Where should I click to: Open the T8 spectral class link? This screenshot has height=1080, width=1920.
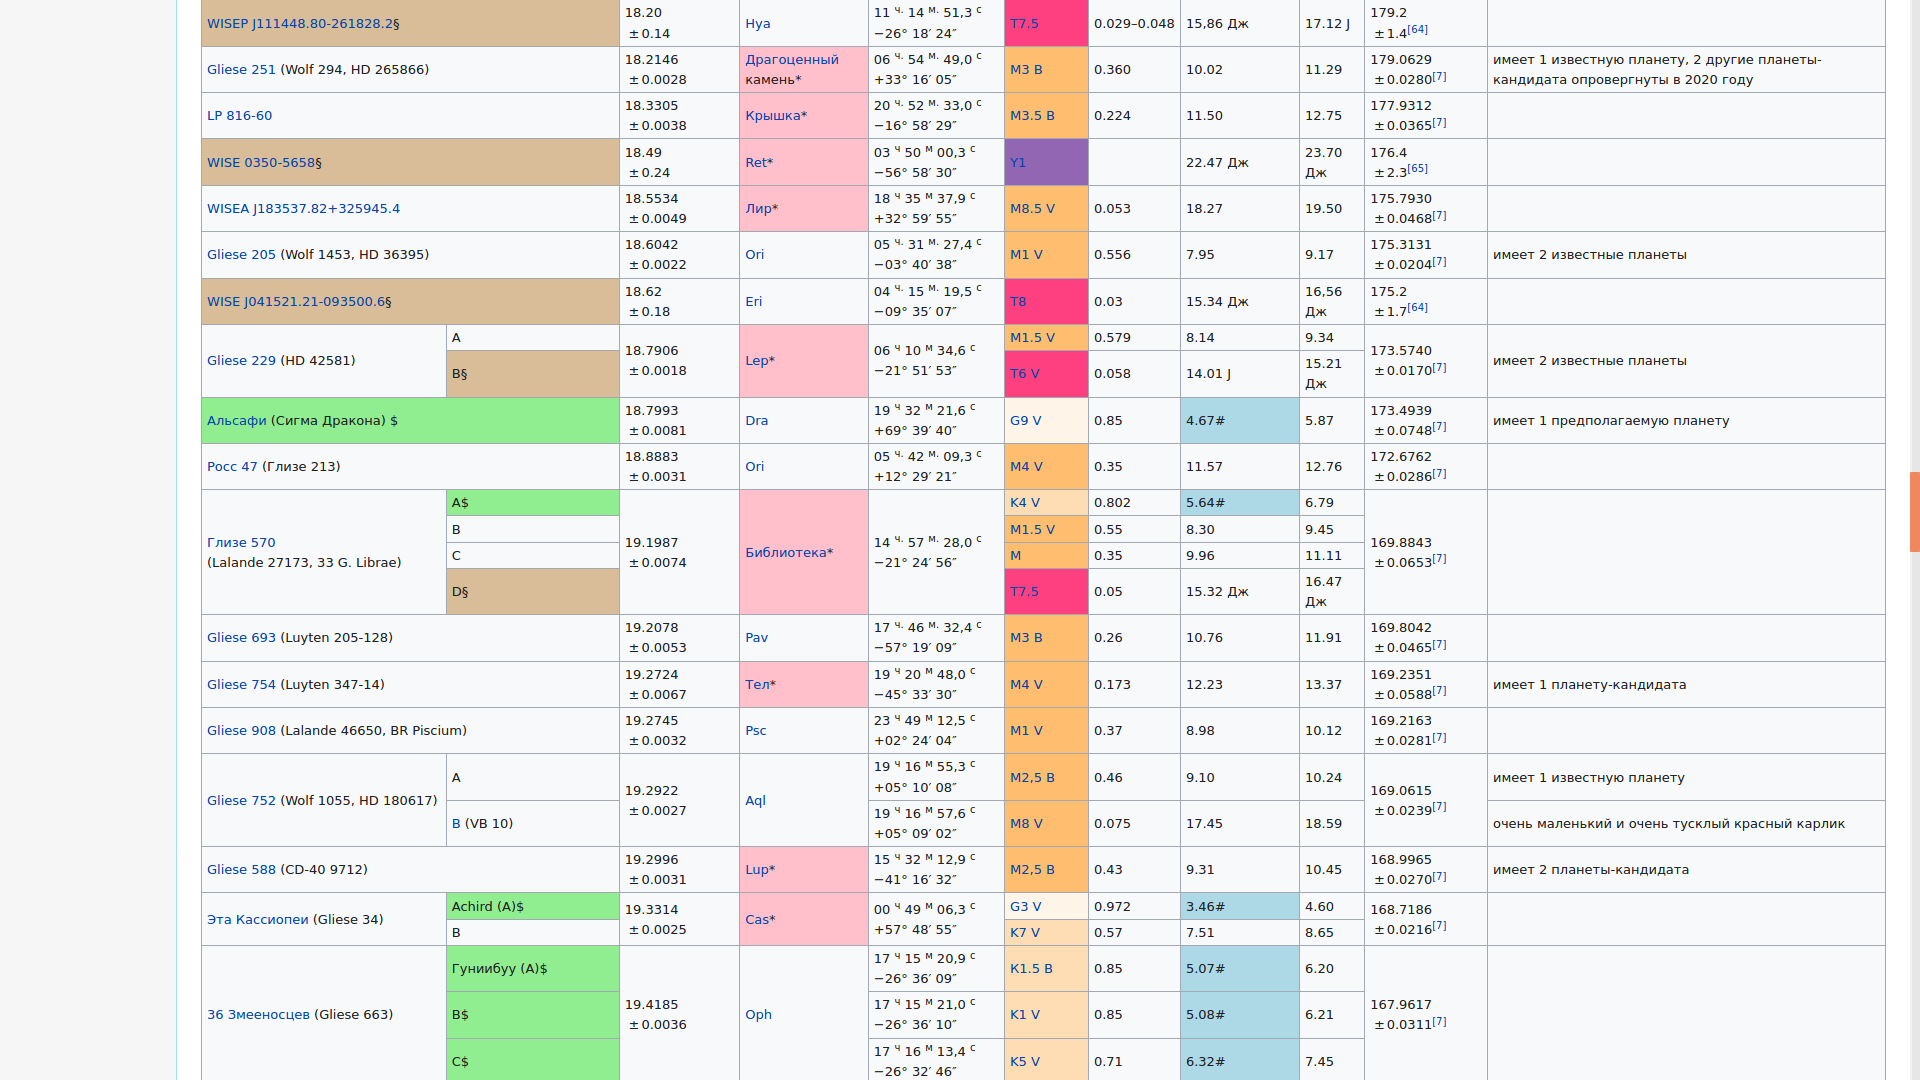click(1018, 302)
